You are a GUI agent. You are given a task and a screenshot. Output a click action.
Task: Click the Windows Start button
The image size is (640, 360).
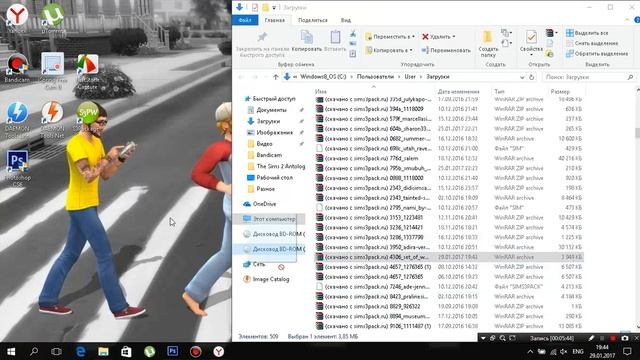click(x=11, y=351)
